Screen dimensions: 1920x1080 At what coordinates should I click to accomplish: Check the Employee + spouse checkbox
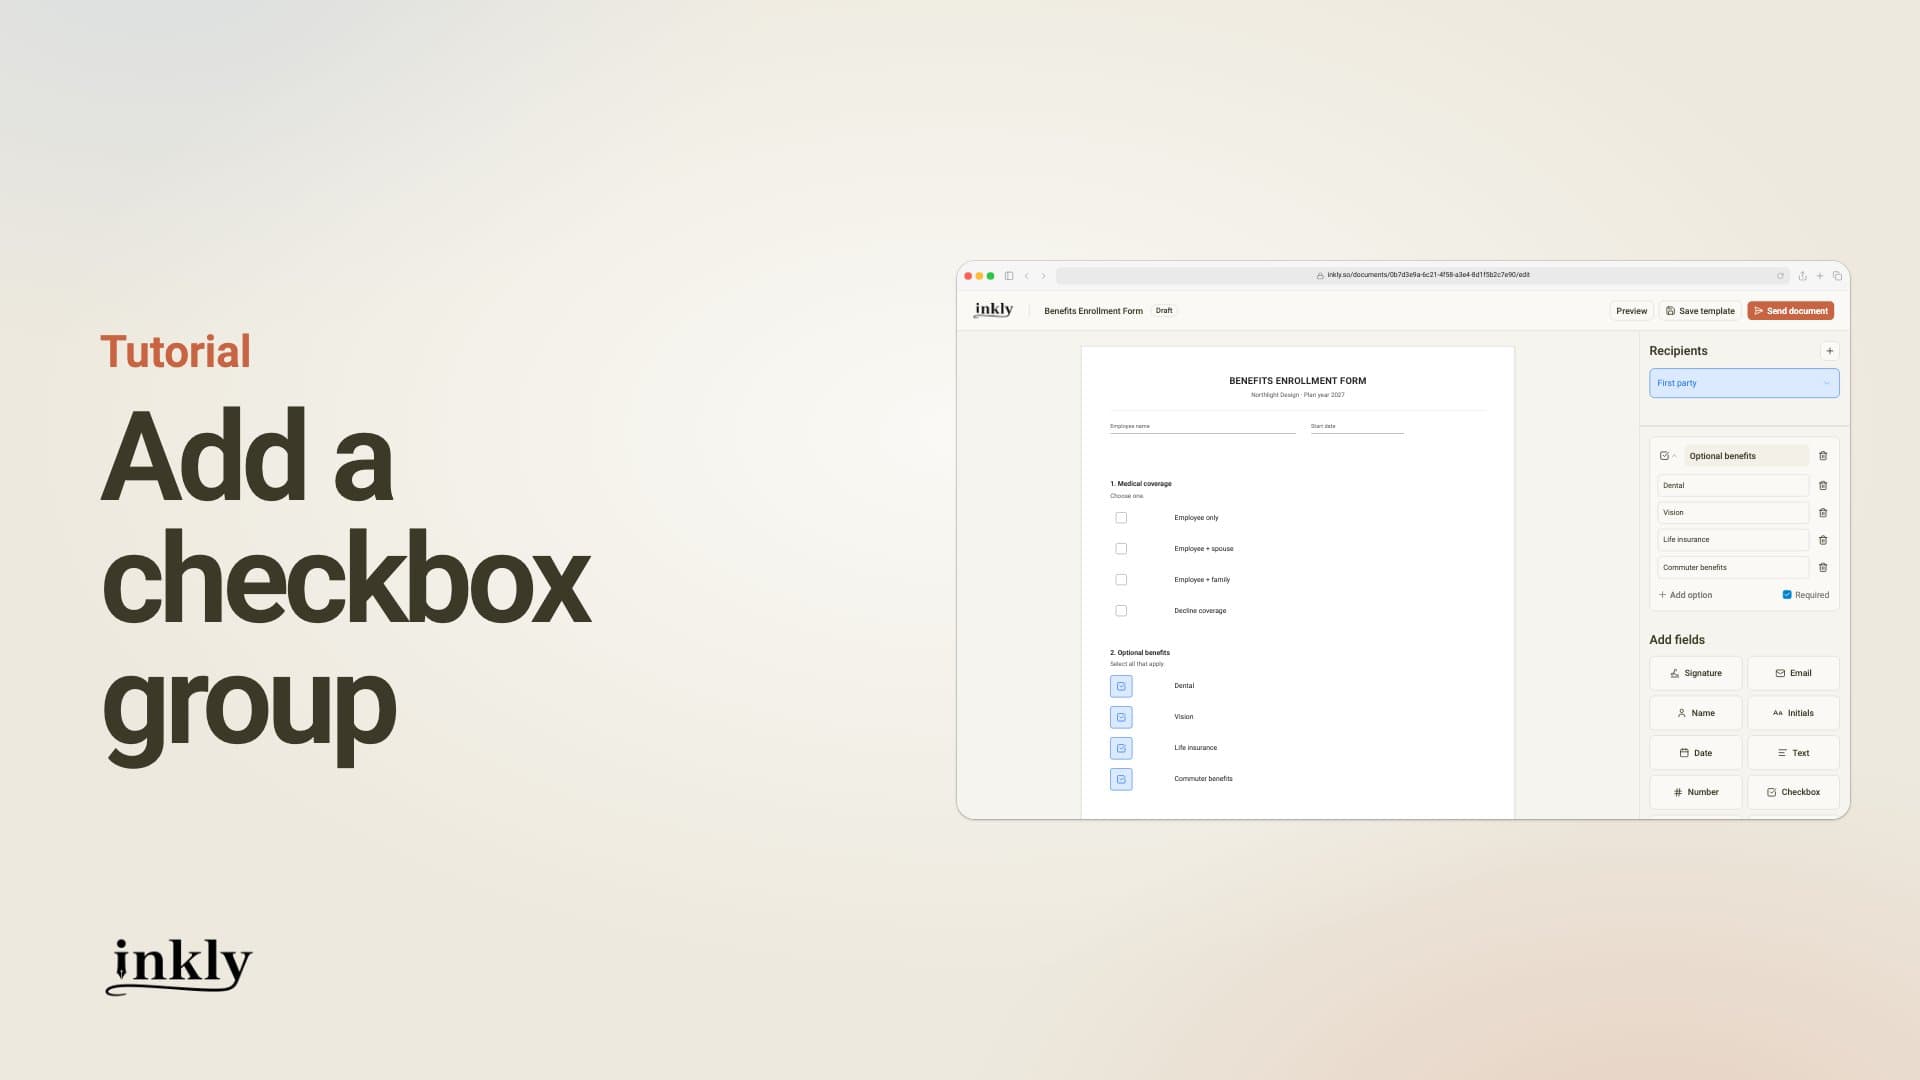pos(1121,549)
